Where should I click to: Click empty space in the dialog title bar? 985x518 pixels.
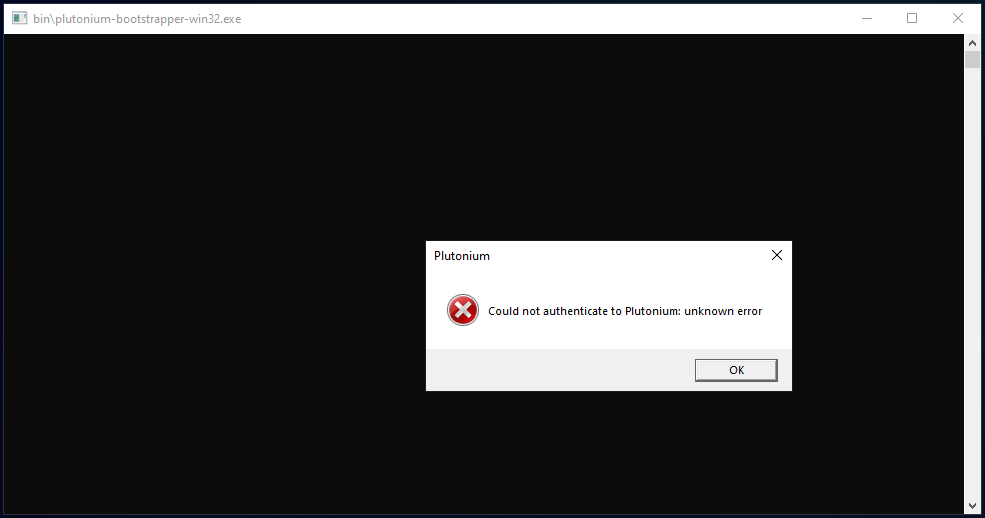[620, 256]
